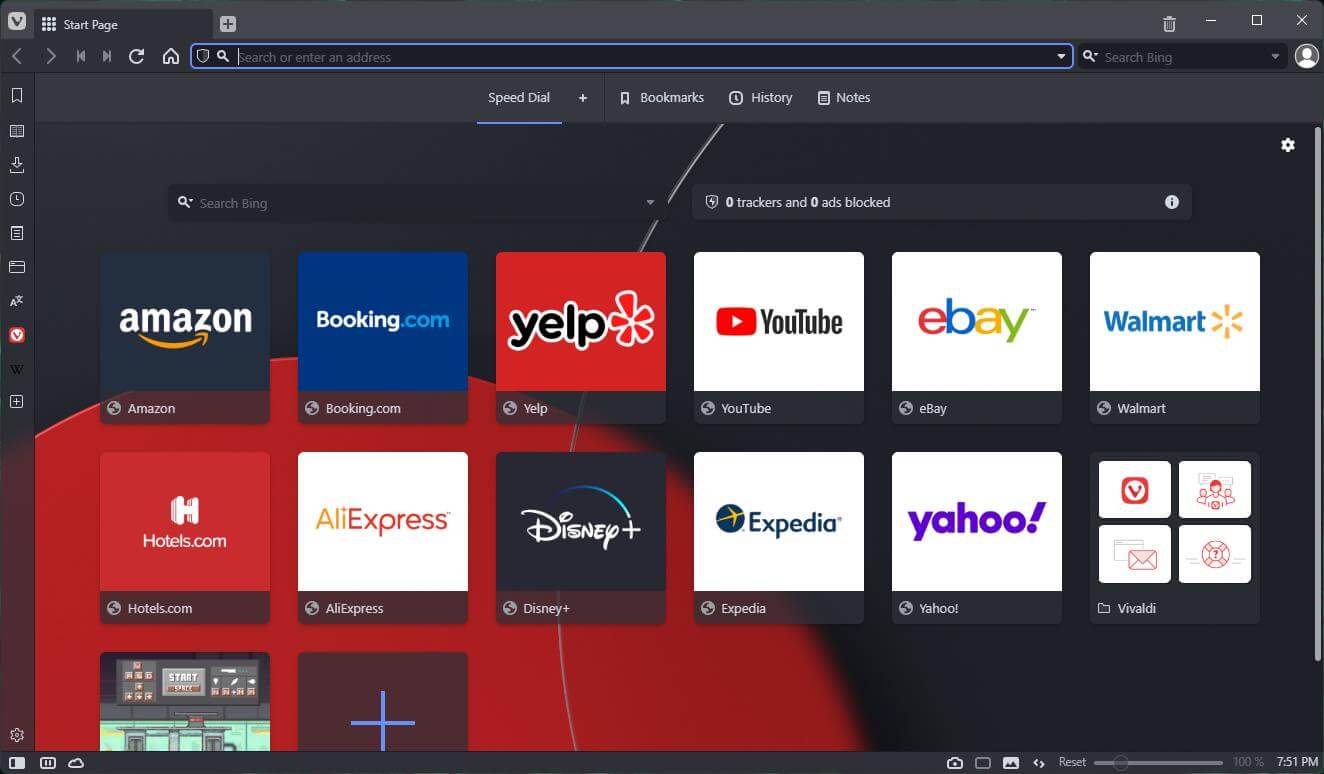Open the History side panel clock icon
1324x774 pixels.
point(17,199)
